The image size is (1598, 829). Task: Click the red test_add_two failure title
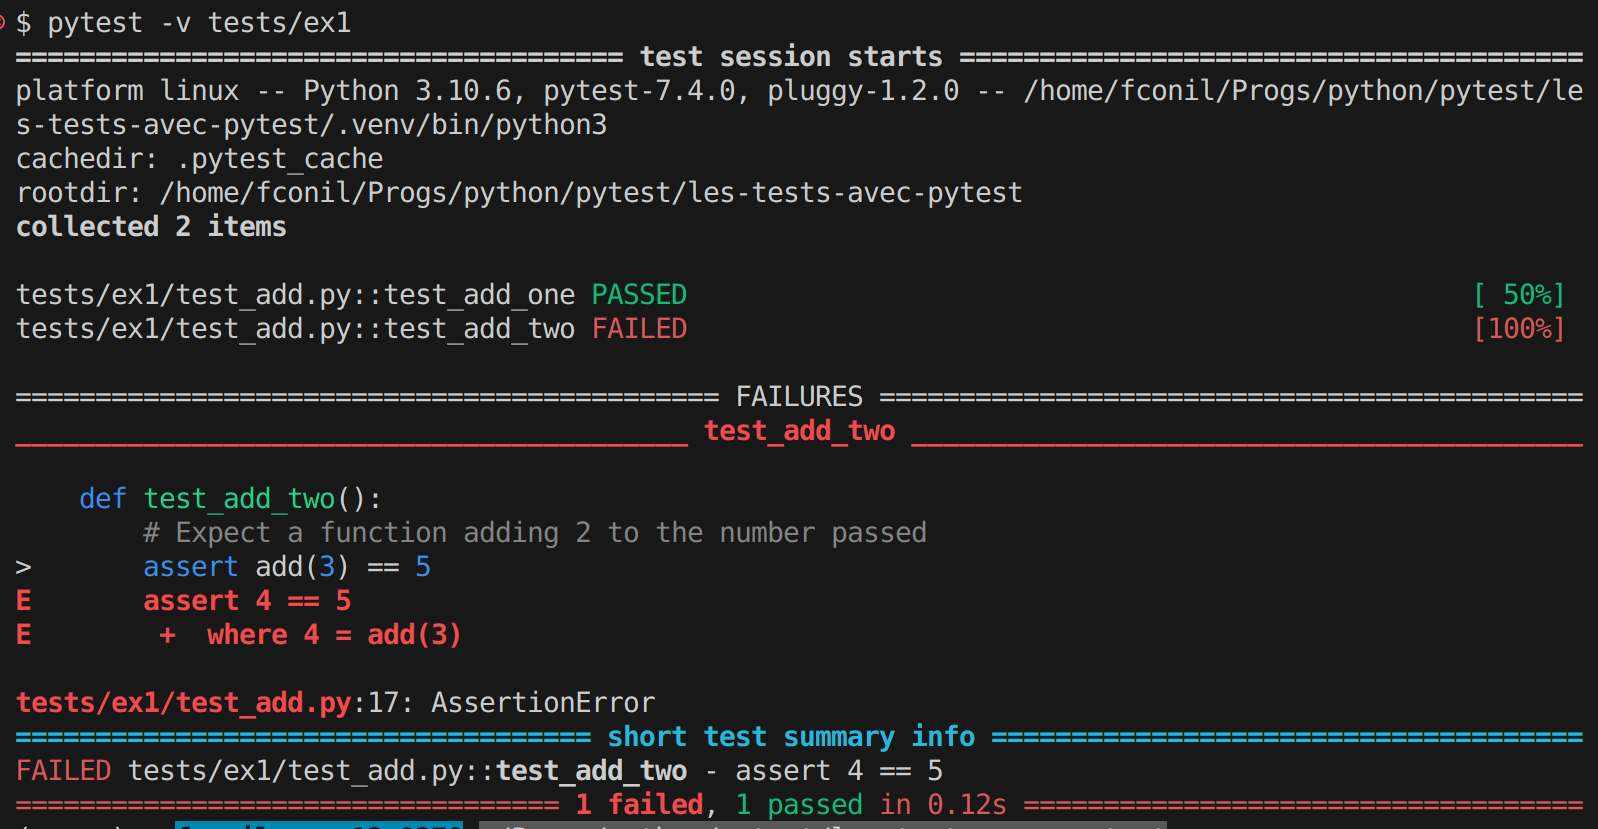[x=799, y=431]
